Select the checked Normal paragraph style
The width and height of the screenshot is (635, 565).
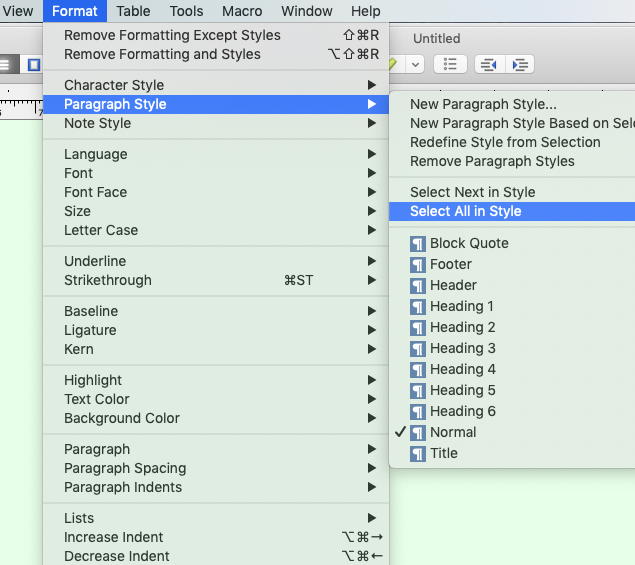click(x=453, y=433)
